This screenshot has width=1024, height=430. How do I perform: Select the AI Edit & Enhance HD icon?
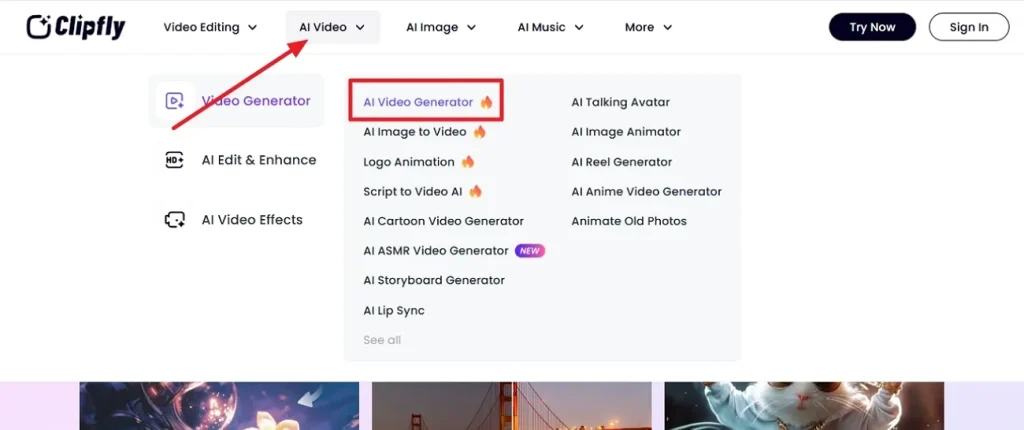174,160
